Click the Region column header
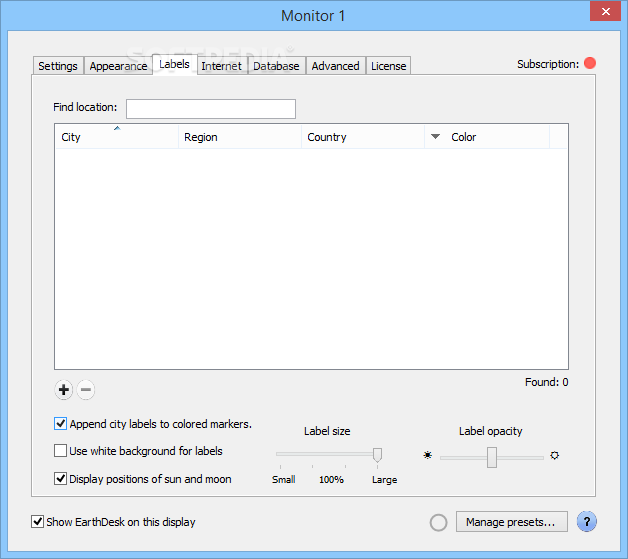The height and width of the screenshot is (559, 628). point(240,137)
